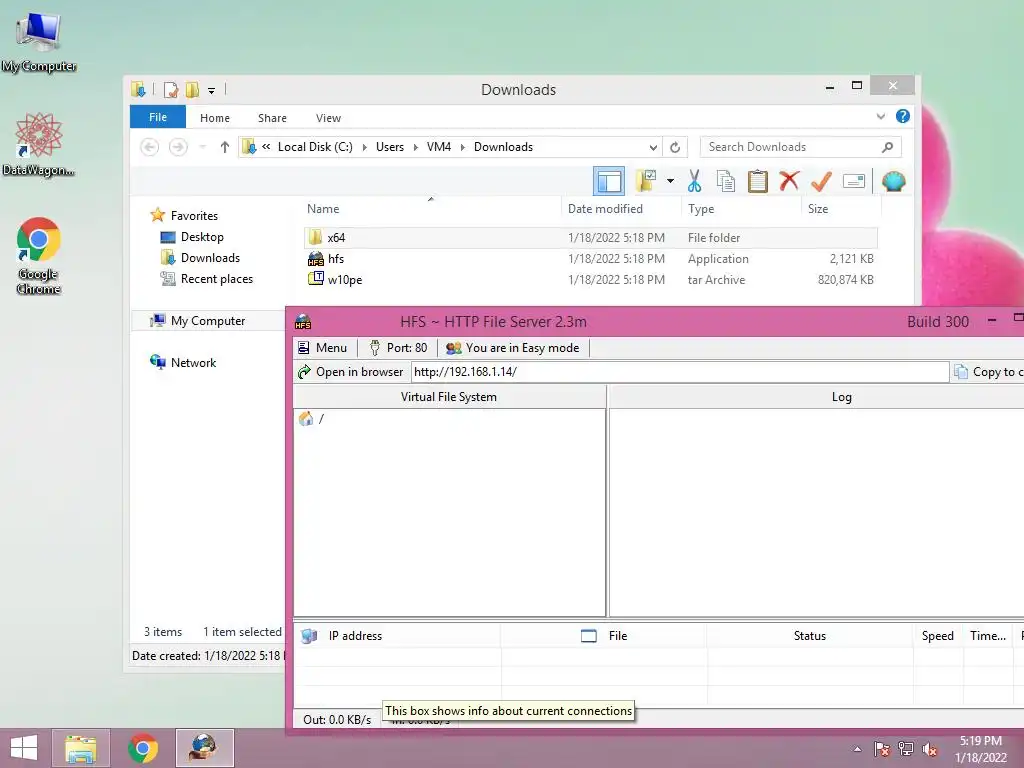Viewport: 1024px width, 768px height.
Task: Open the View ribbon tab
Action: coord(328,118)
